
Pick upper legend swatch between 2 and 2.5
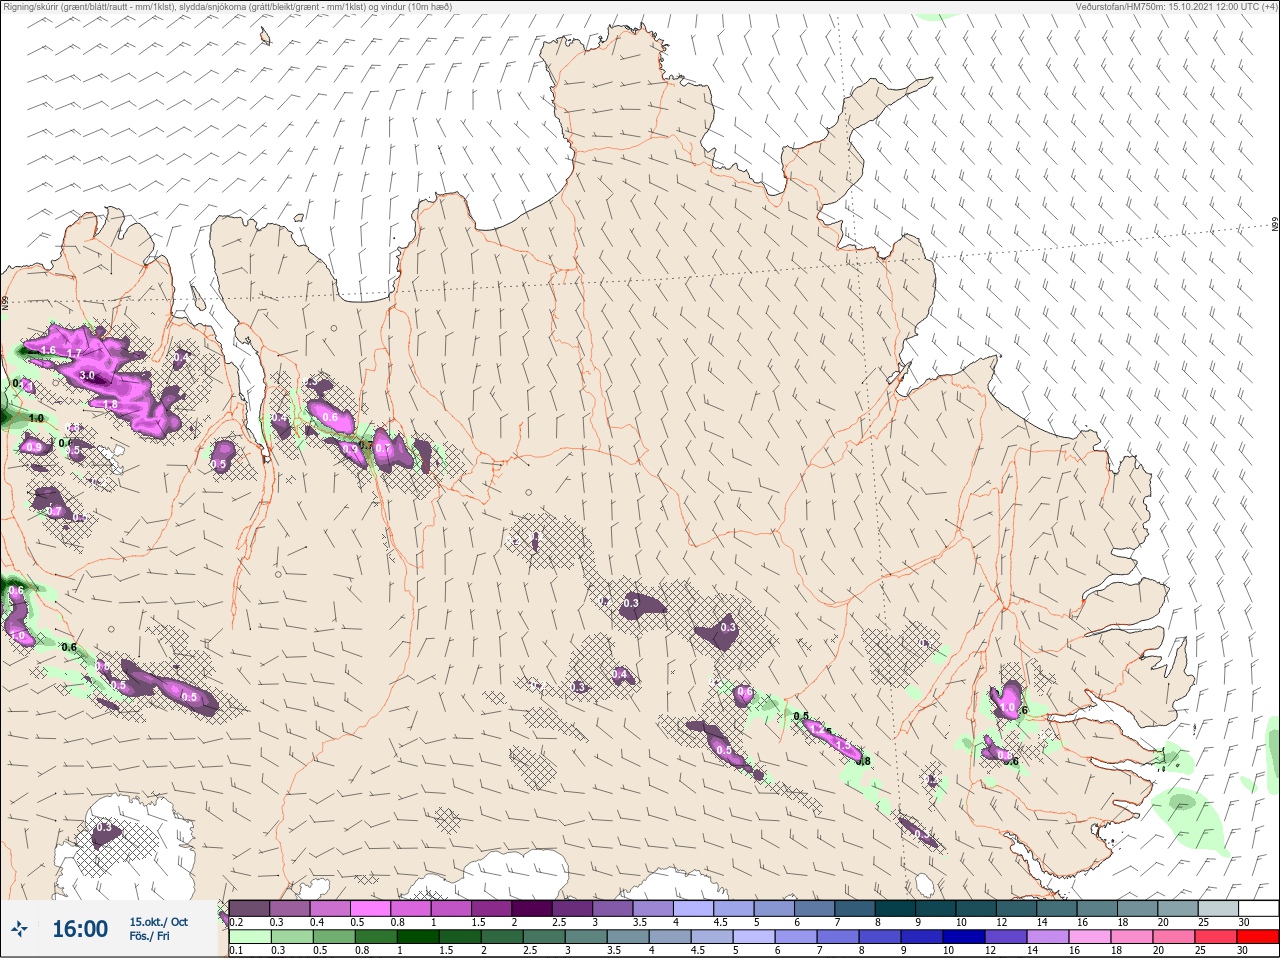point(532,908)
